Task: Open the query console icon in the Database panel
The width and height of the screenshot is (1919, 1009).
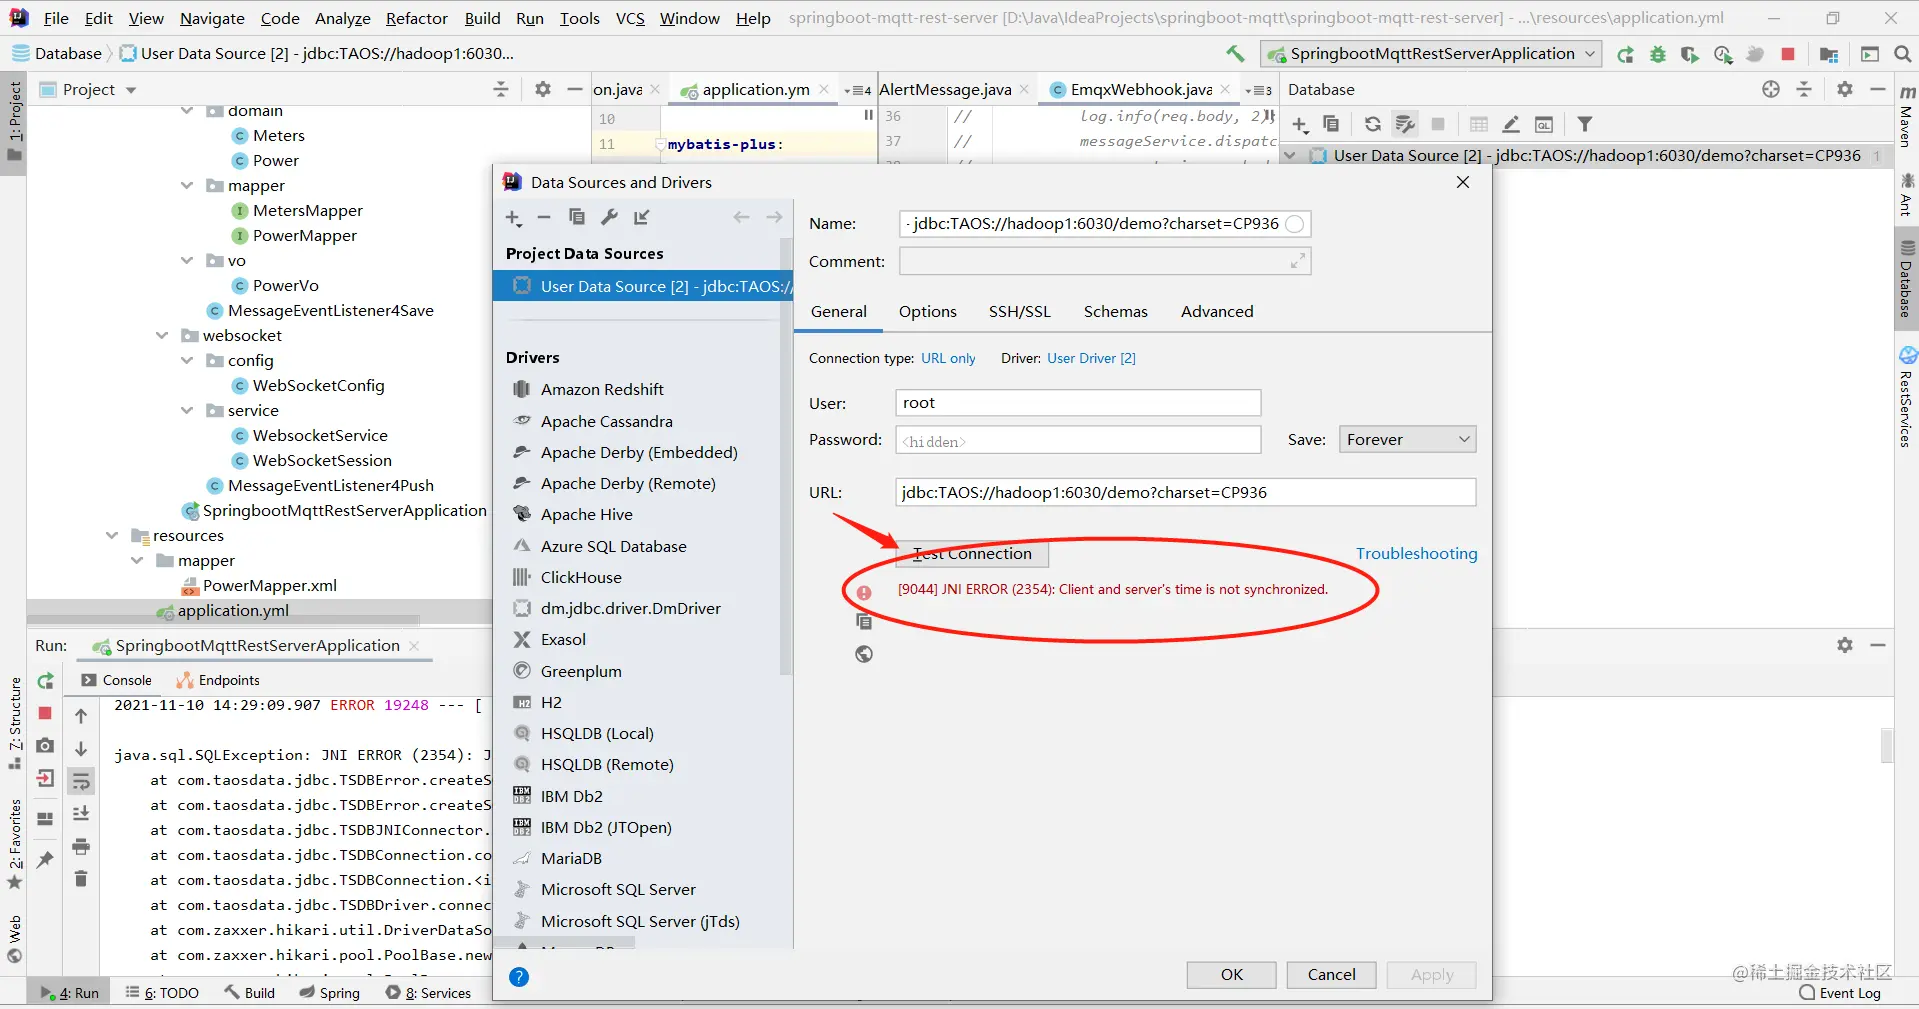Action: coord(1544,124)
